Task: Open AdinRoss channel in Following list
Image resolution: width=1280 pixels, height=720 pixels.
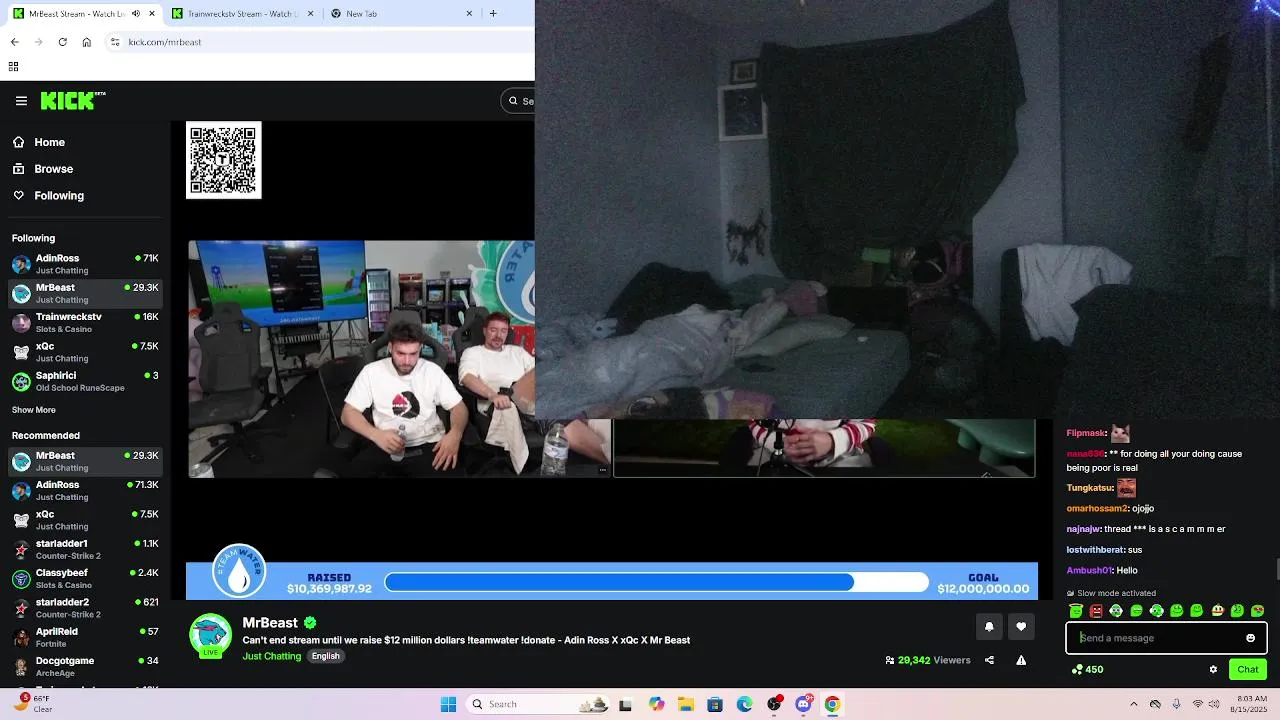Action: (86, 264)
